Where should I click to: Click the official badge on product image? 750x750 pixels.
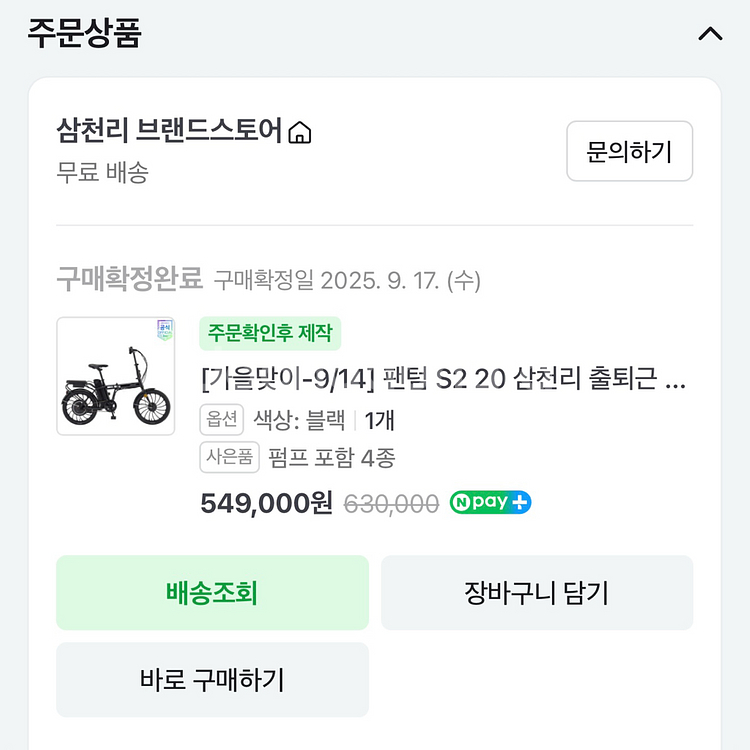pos(165,331)
